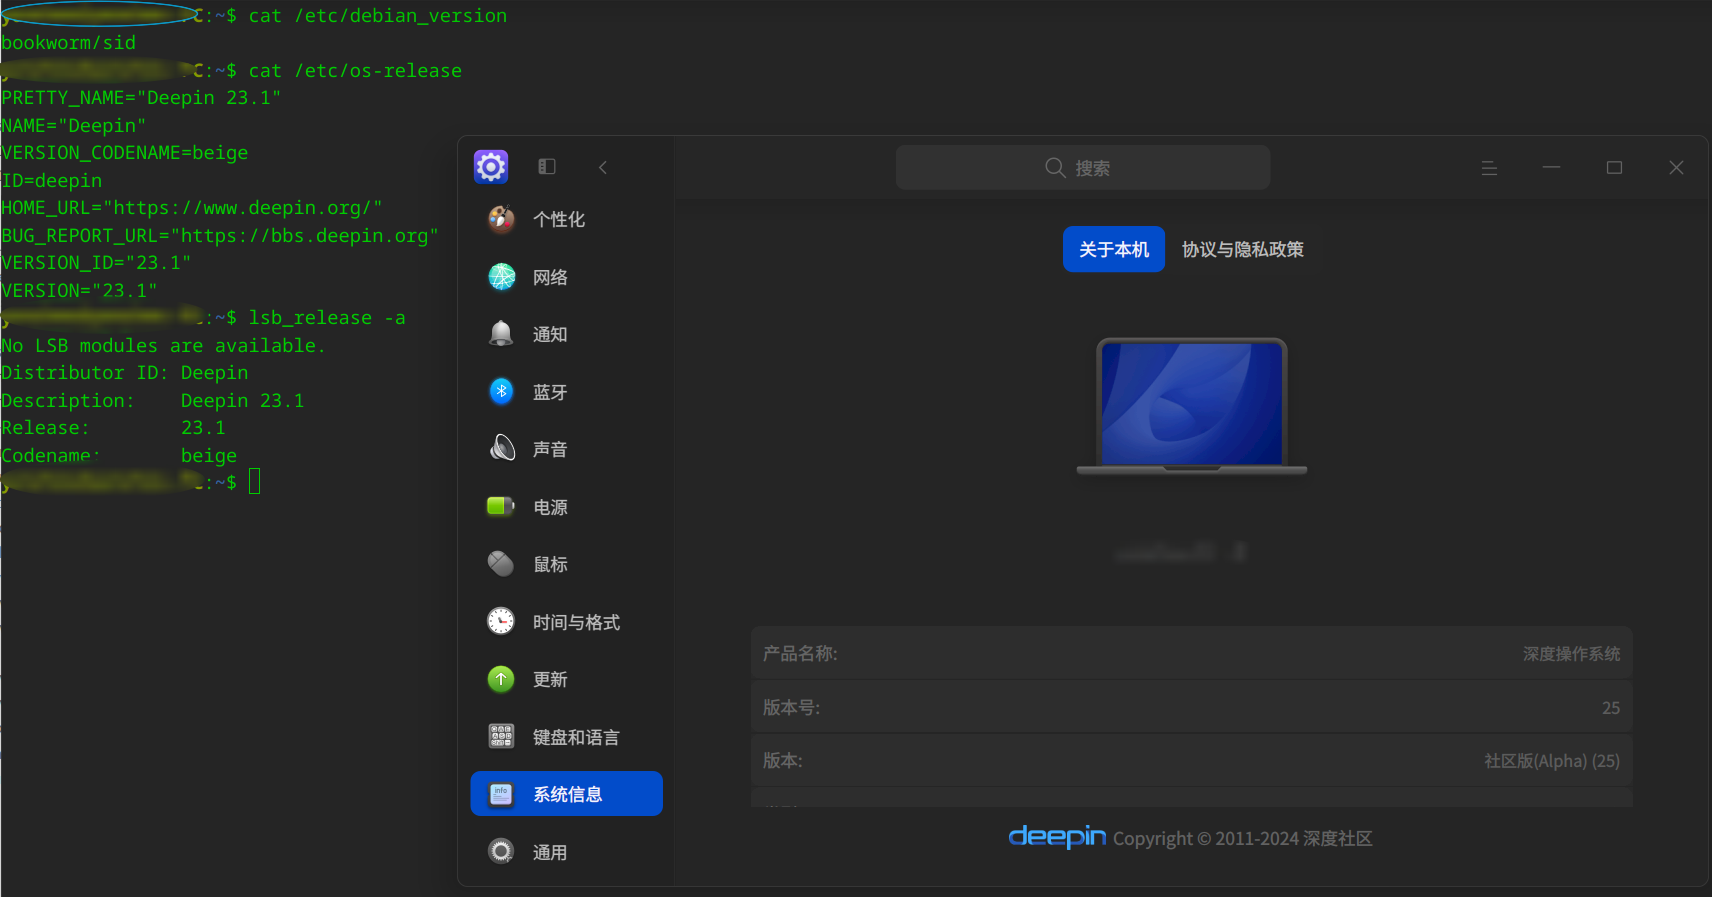Open the 电源 settings page
This screenshot has width=1712, height=897.
point(567,507)
